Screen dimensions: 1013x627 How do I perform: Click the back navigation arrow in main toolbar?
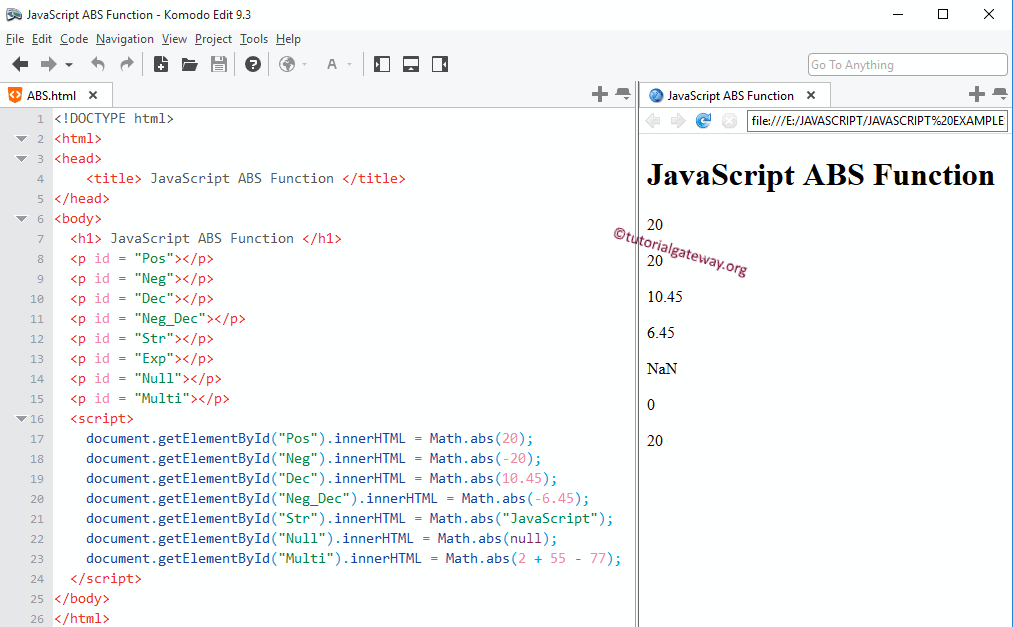coord(20,65)
